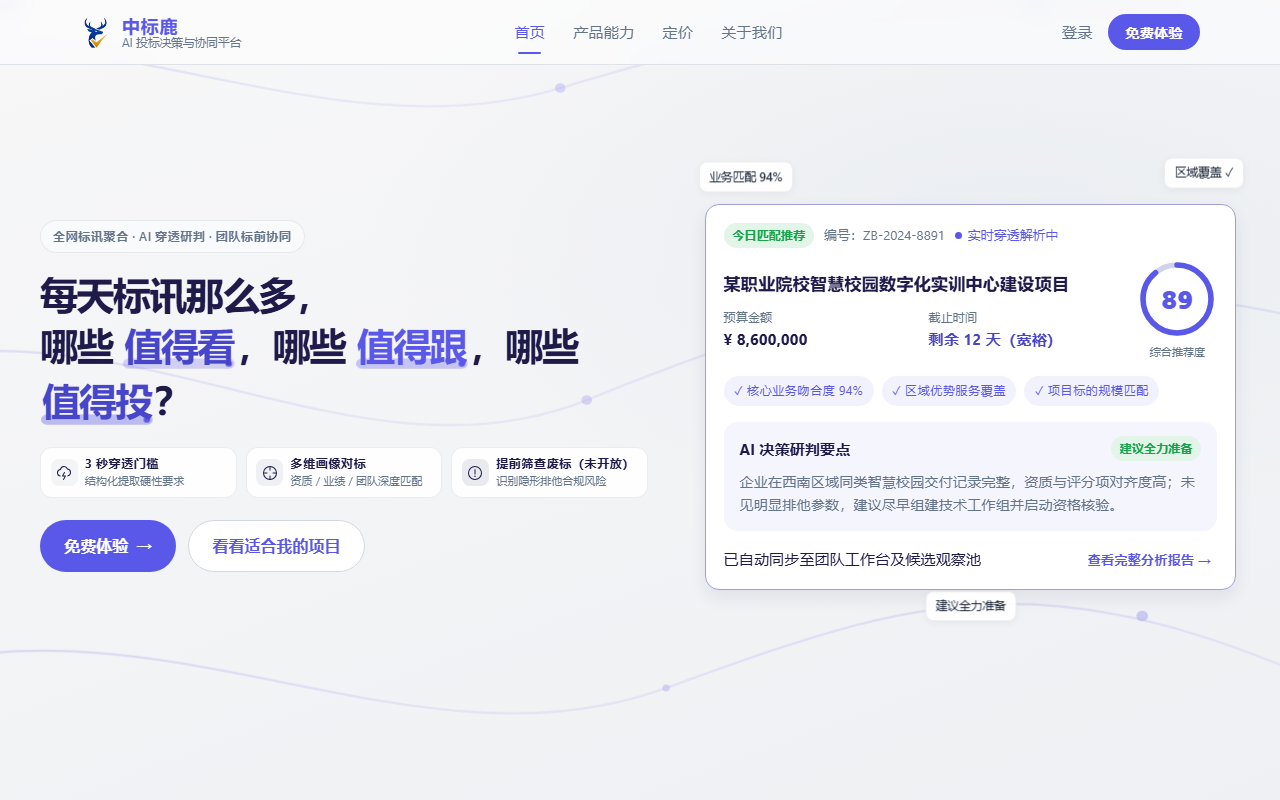The width and height of the screenshot is (1280, 800).
Task: Click the header 免费体验 button
Action: click(x=1154, y=32)
